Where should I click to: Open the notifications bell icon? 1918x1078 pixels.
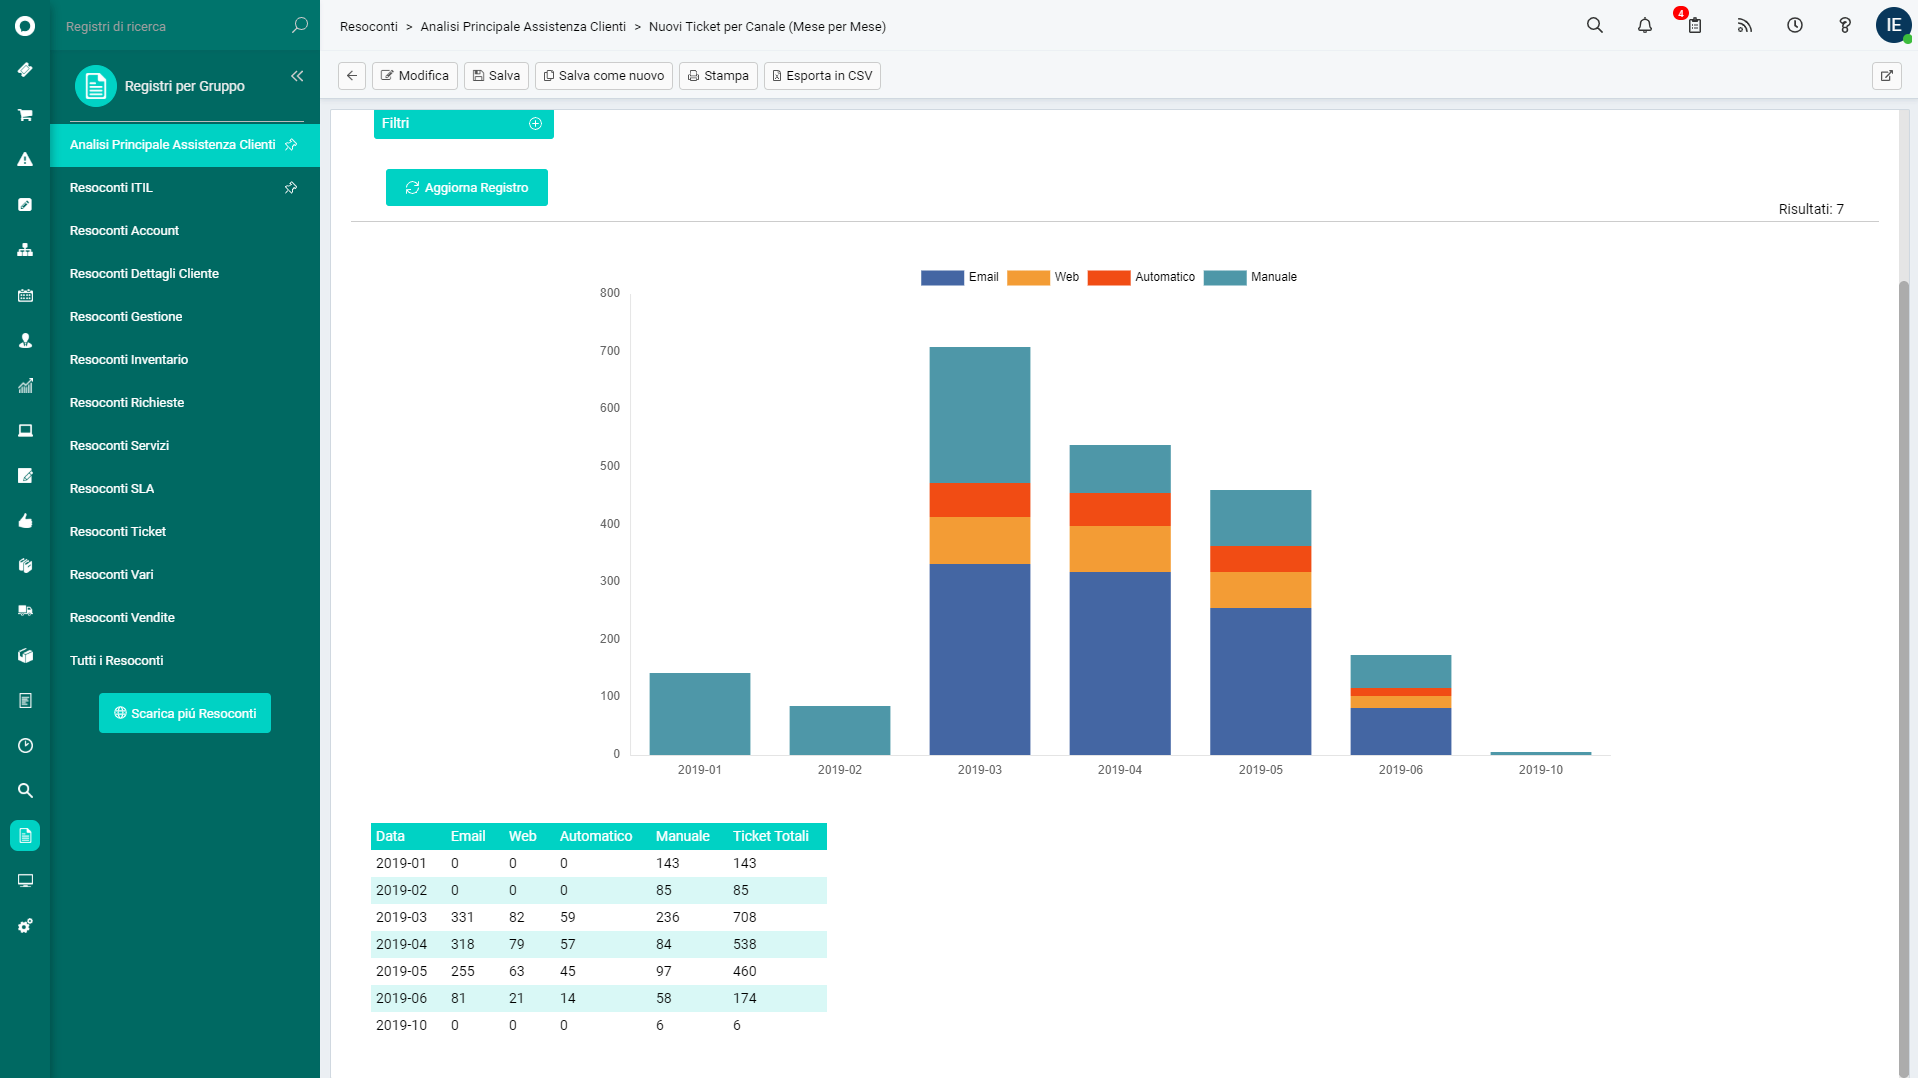[x=1645, y=26]
